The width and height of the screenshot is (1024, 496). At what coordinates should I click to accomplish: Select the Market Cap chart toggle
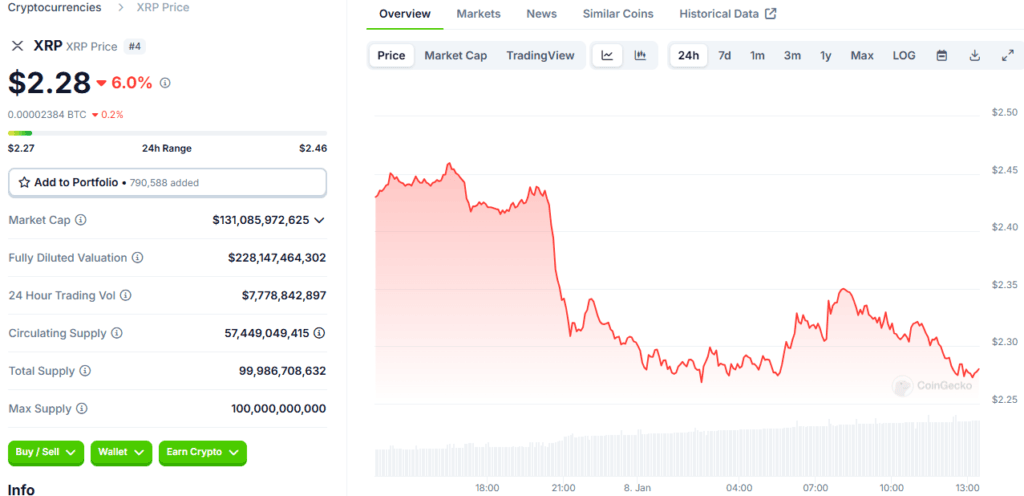tap(455, 55)
